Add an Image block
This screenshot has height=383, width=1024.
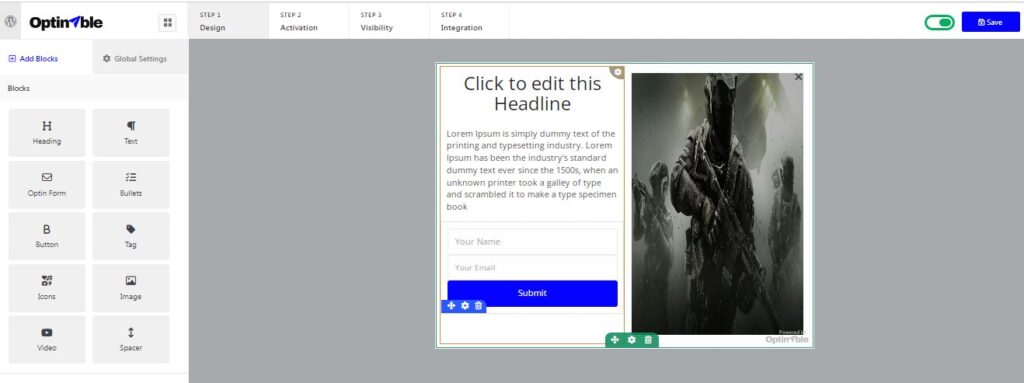click(131, 288)
